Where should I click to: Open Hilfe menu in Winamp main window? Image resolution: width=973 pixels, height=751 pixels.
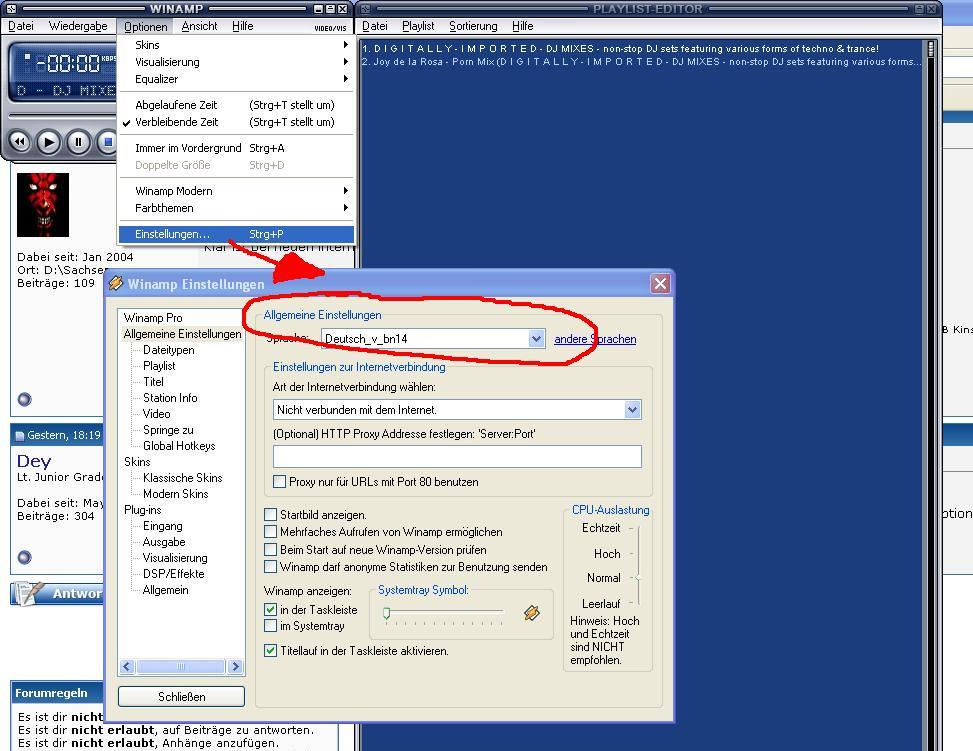click(243, 26)
